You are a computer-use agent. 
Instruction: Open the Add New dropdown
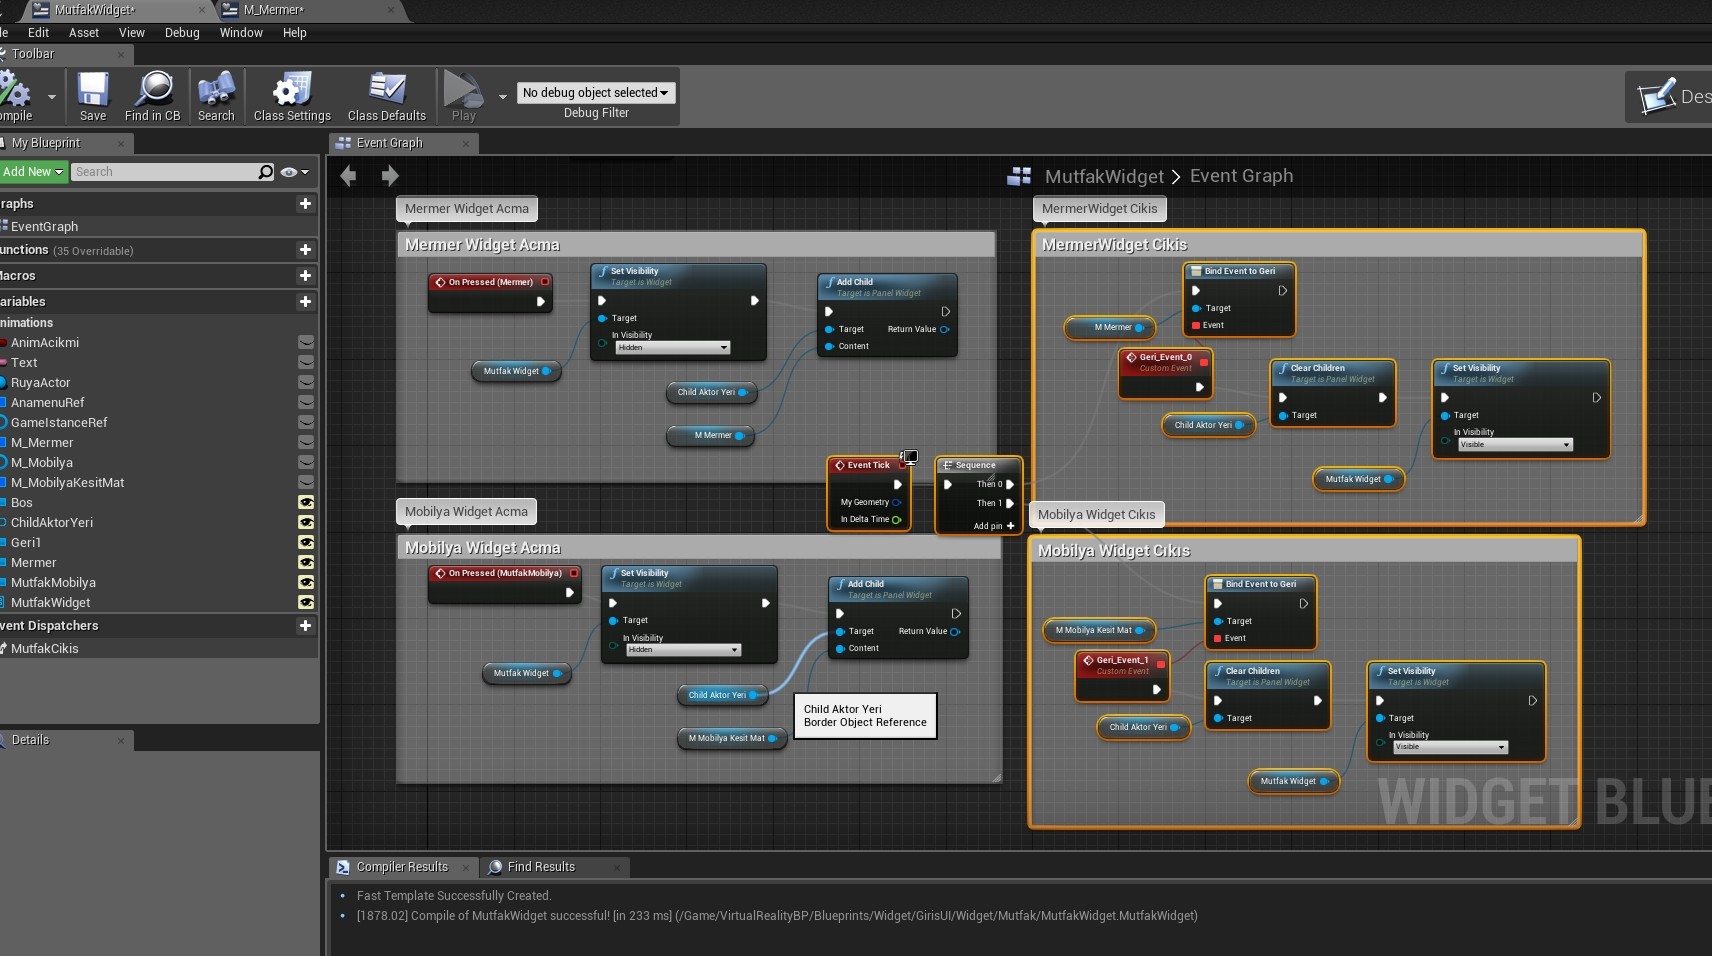point(33,172)
